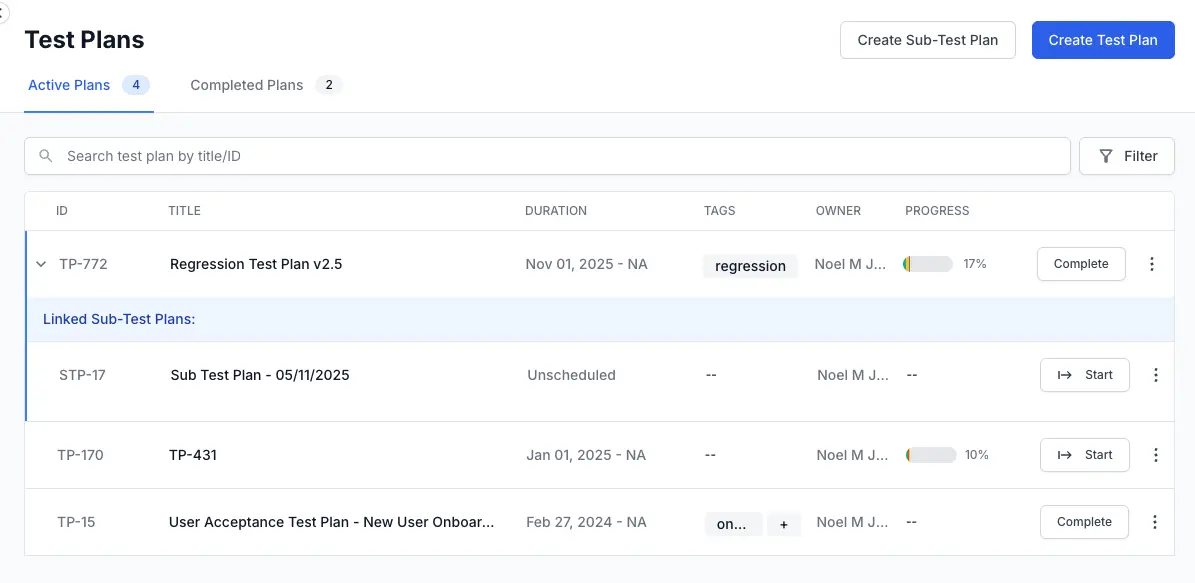The width and height of the screenshot is (1195, 583).
Task: Select the Active Plans tab
Action: 69,85
